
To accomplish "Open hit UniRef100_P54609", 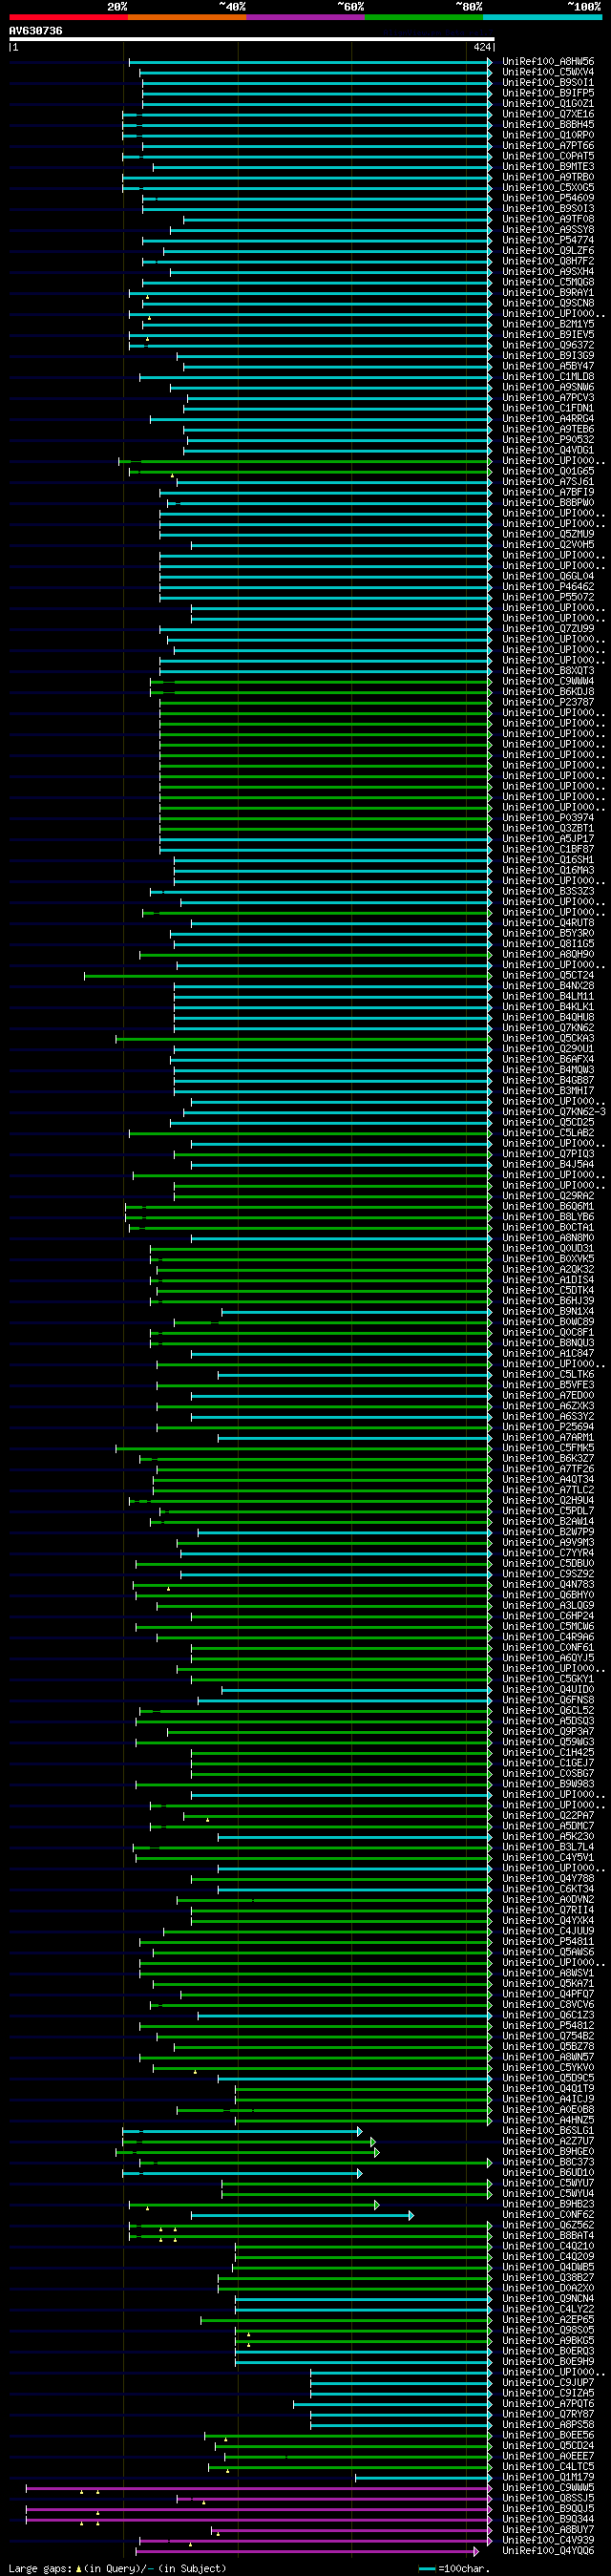I will [x=548, y=198].
